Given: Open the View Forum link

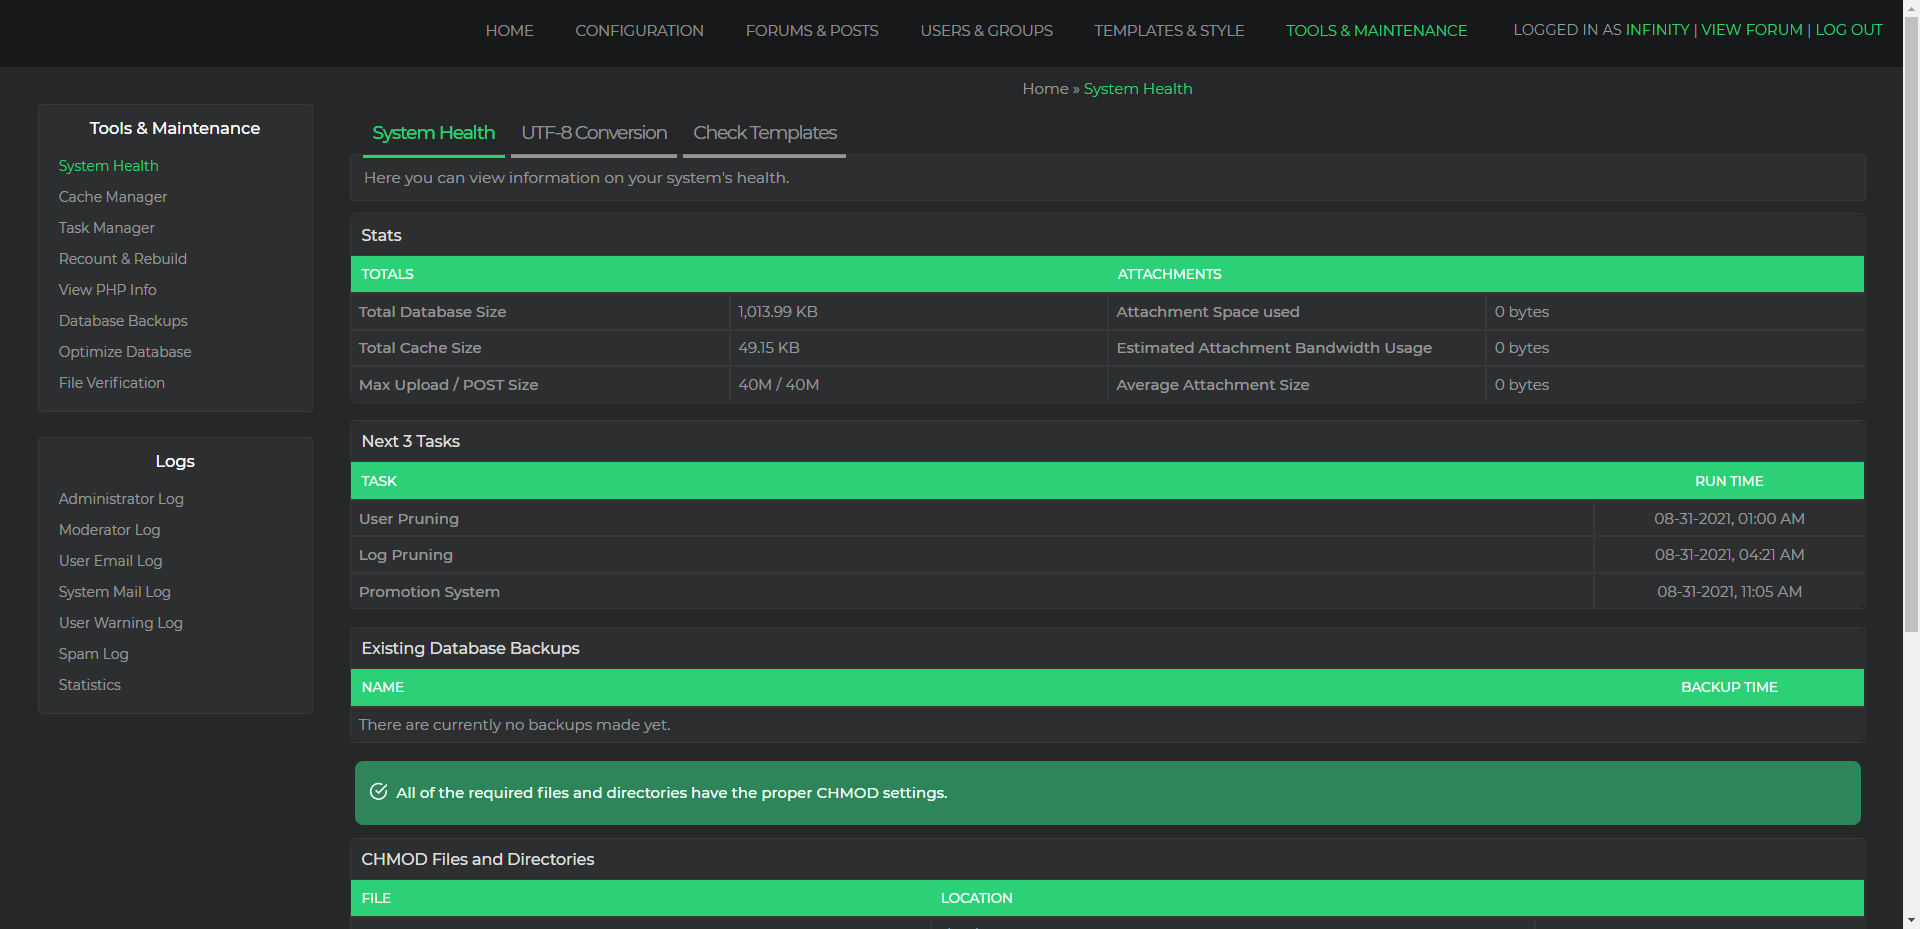Looking at the screenshot, I should (x=1751, y=30).
